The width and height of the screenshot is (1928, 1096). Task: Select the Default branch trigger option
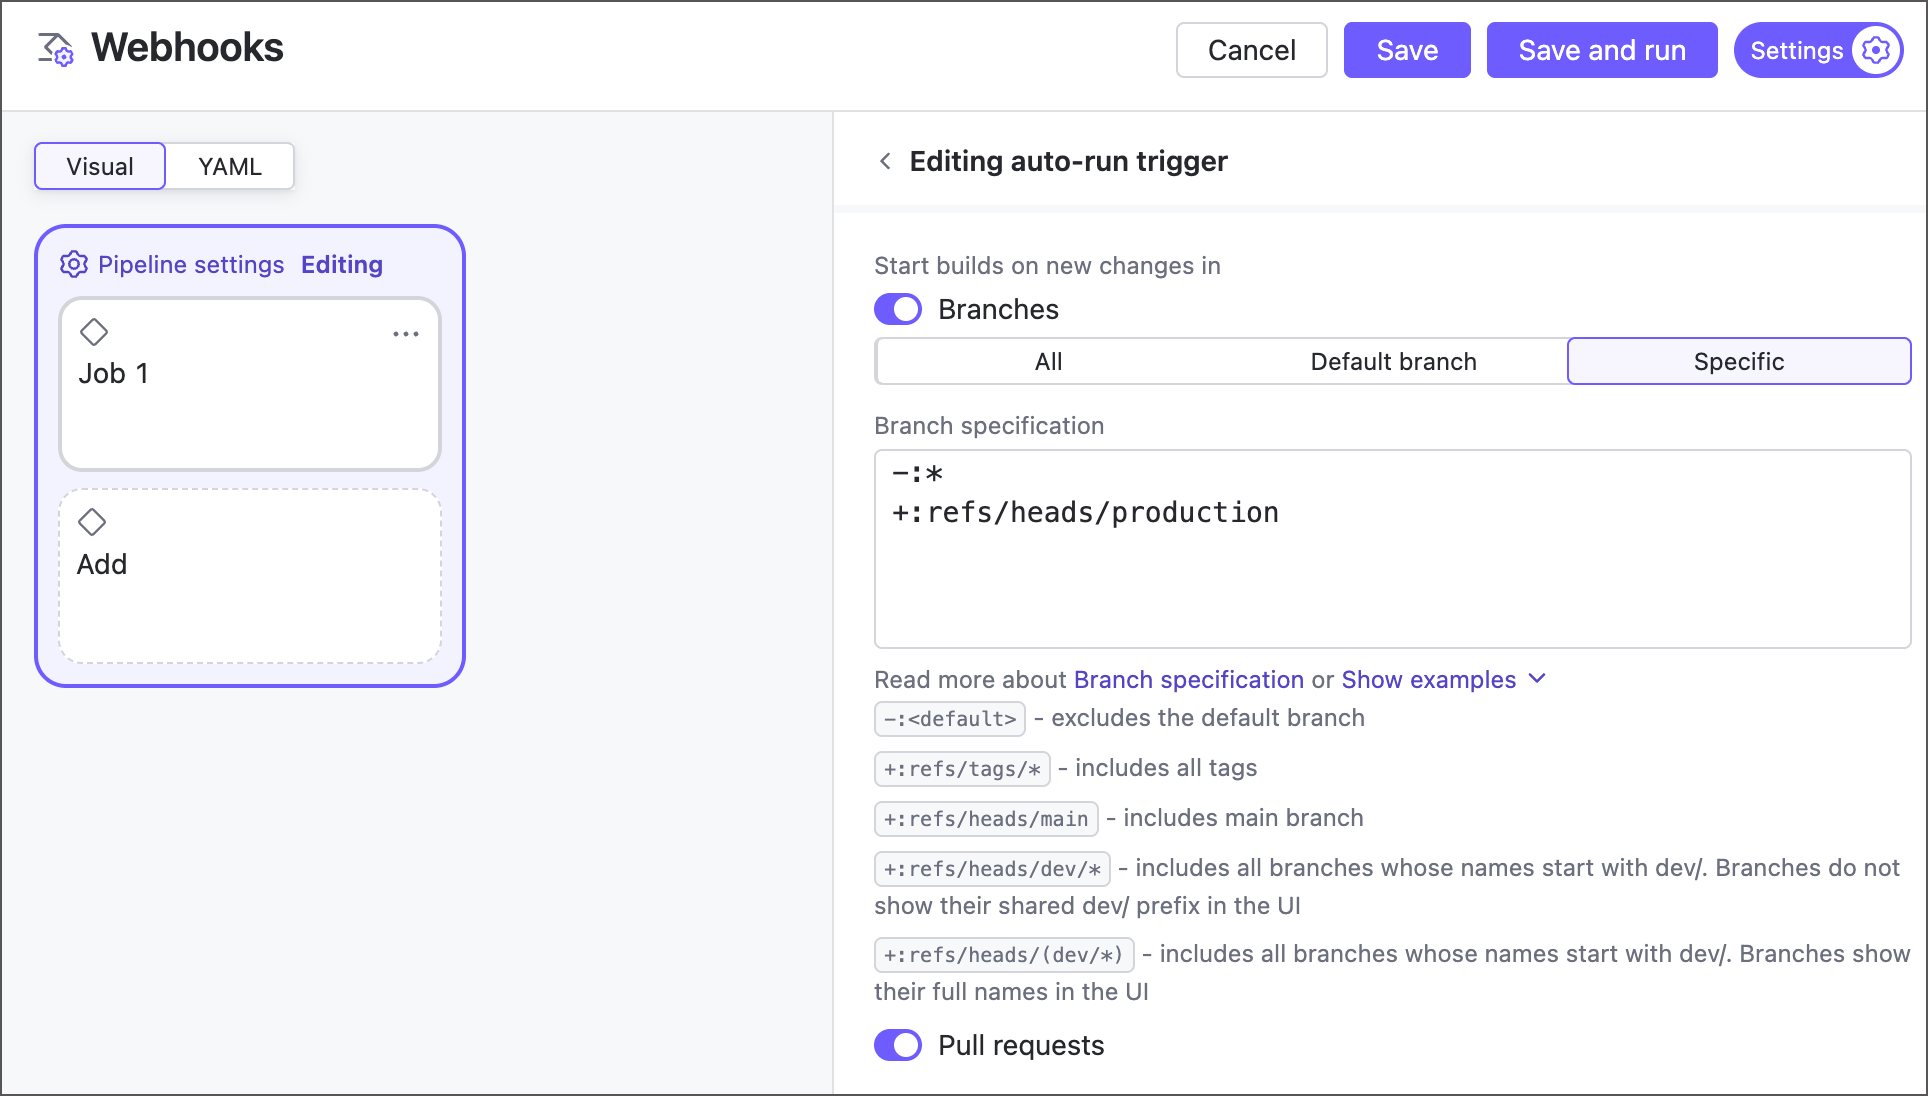(x=1393, y=361)
